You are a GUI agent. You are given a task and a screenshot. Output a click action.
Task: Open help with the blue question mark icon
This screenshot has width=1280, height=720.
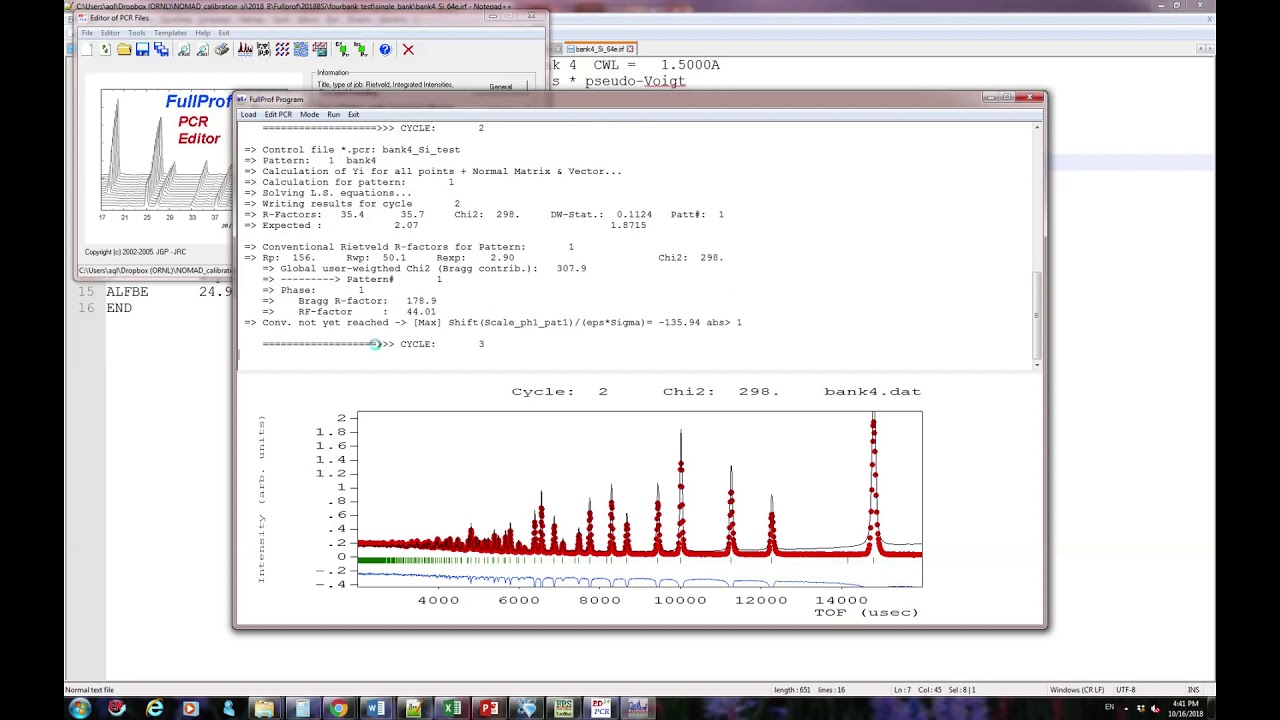tap(385, 49)
